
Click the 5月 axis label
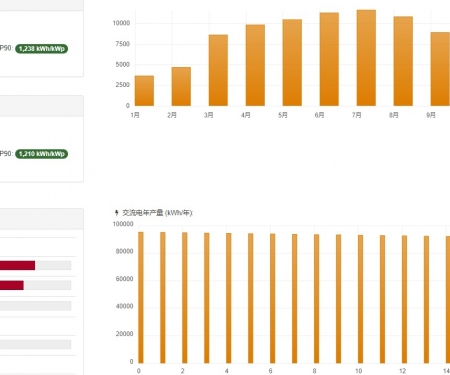pos(283,115)
